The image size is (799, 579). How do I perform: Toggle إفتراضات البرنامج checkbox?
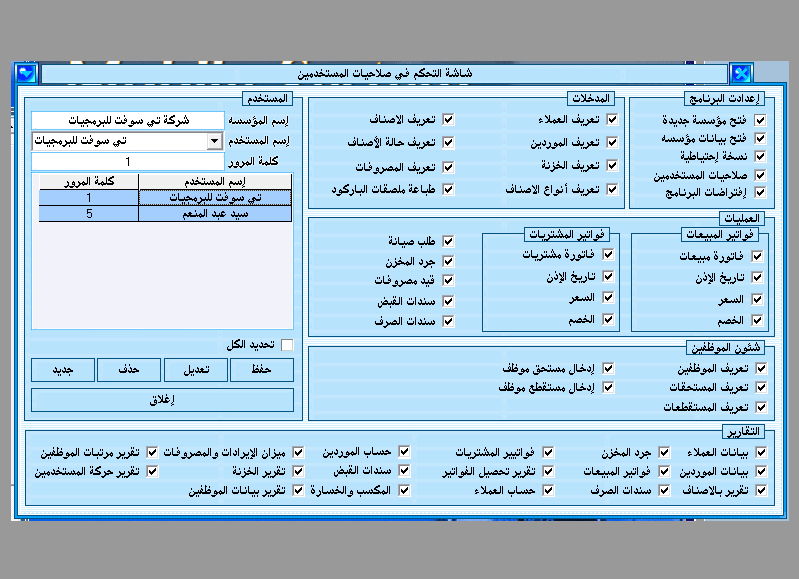click(760, 192)
